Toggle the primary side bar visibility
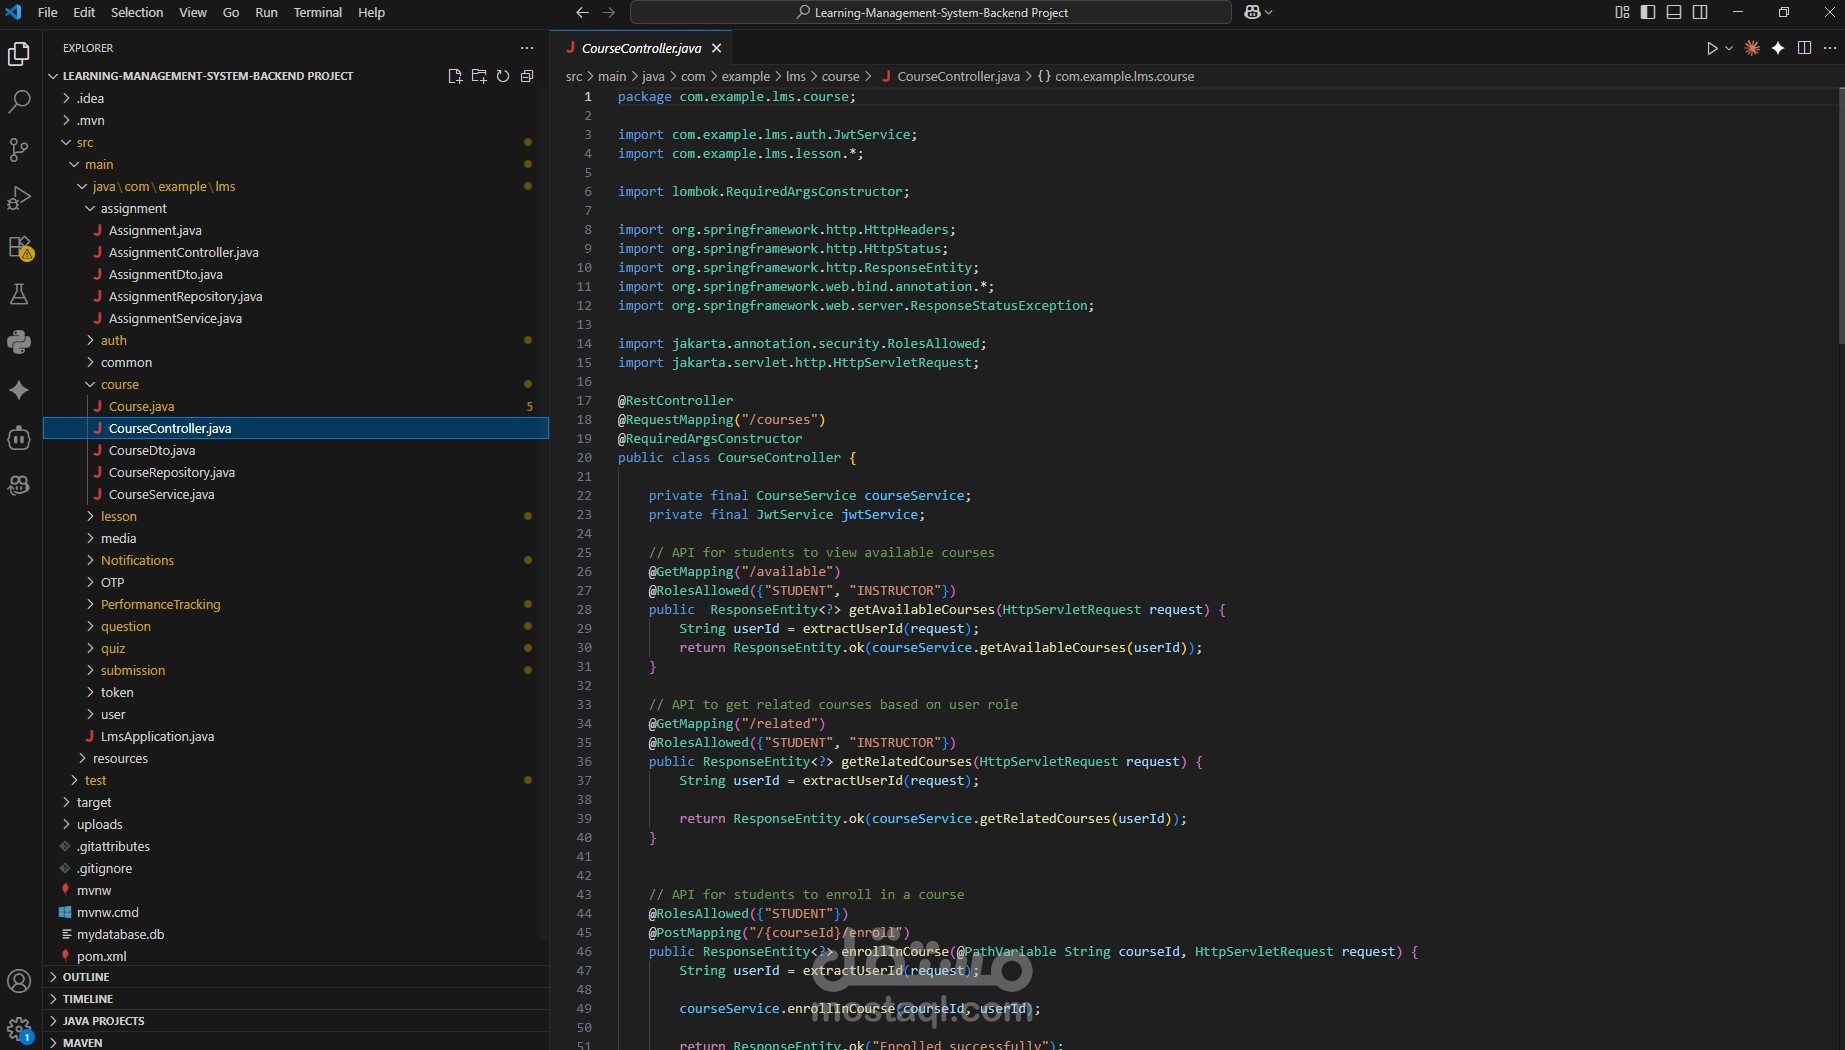Image resolution: width=1845 pixels, height=1050 pixels. (1648, 12)
